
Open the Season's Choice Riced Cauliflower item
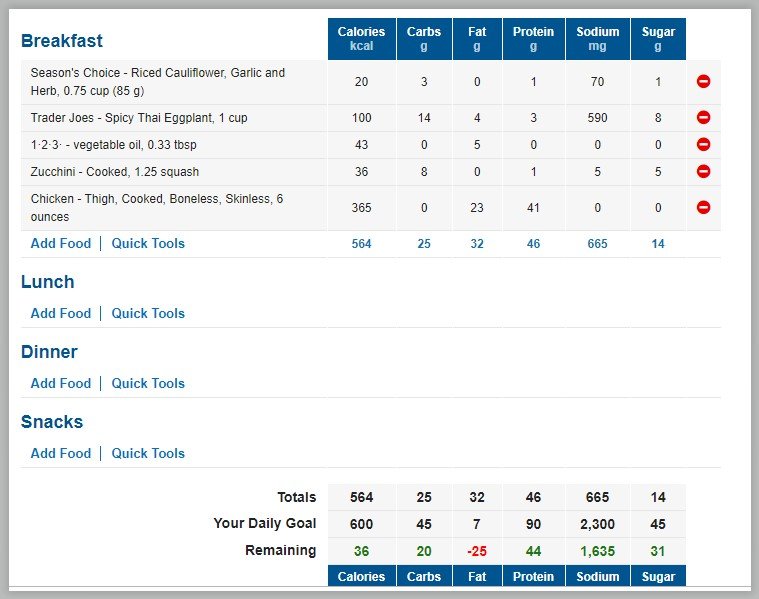pyautogui.click(x=158, y=82)
